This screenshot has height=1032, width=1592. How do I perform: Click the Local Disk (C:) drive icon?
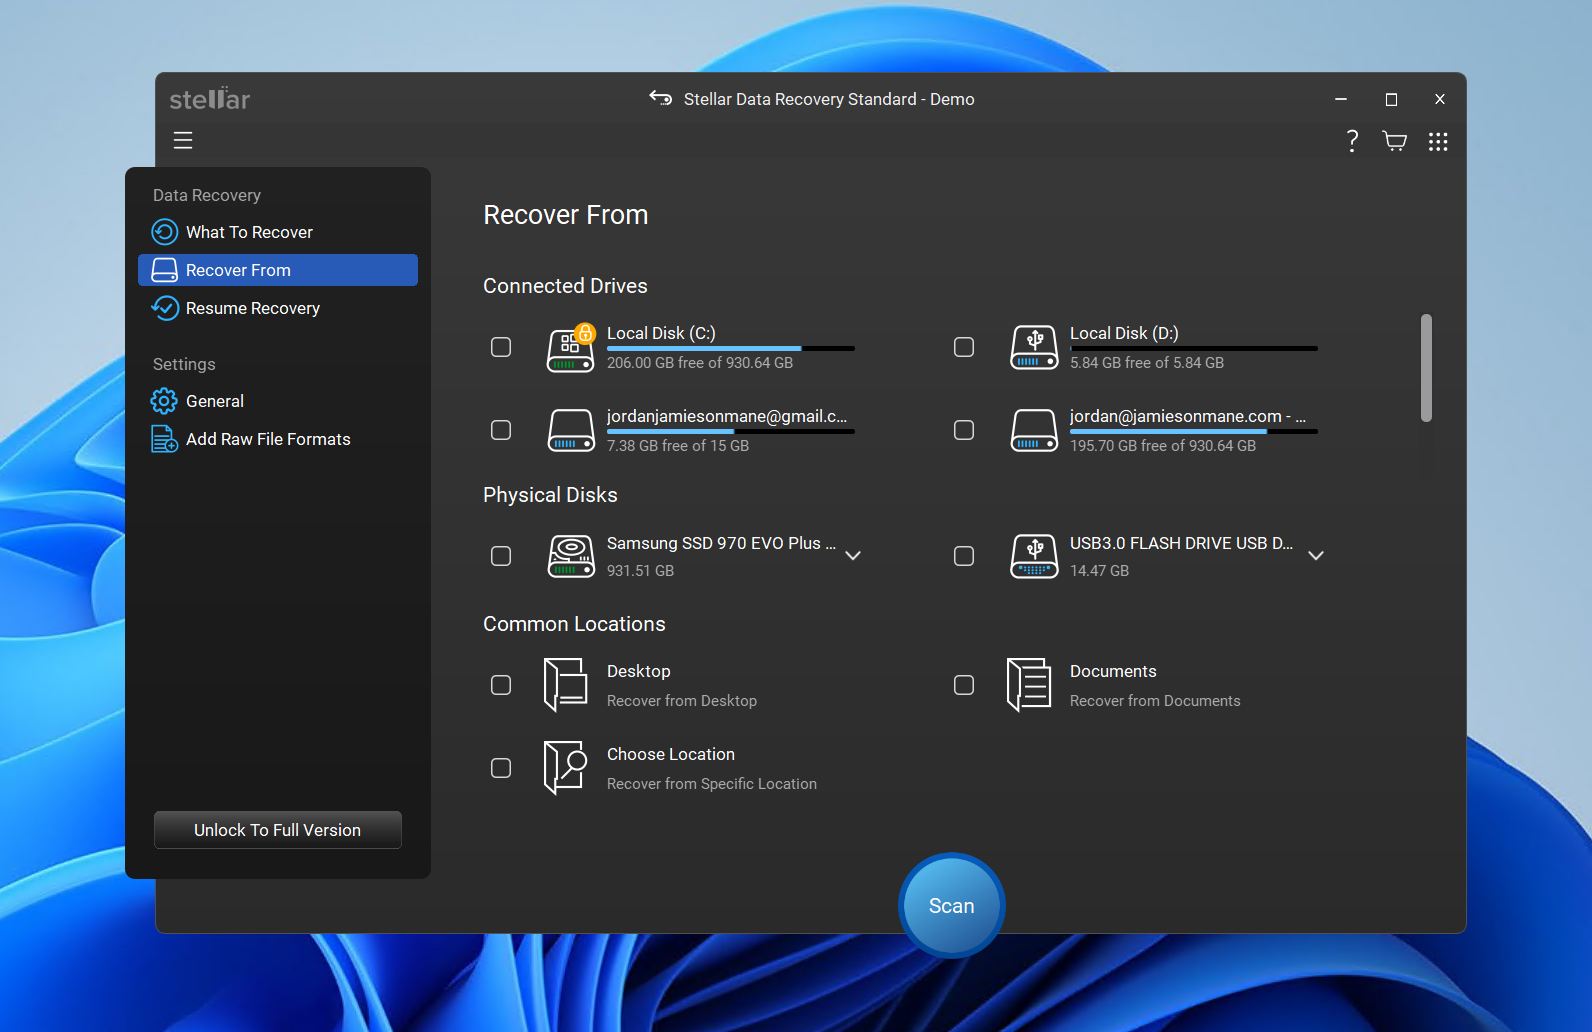pos(571,348)
